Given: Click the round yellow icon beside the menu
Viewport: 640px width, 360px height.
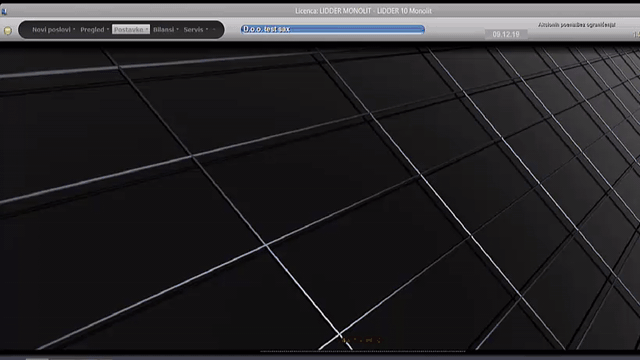Looking at the screenshot, I should tap(8, 31).
